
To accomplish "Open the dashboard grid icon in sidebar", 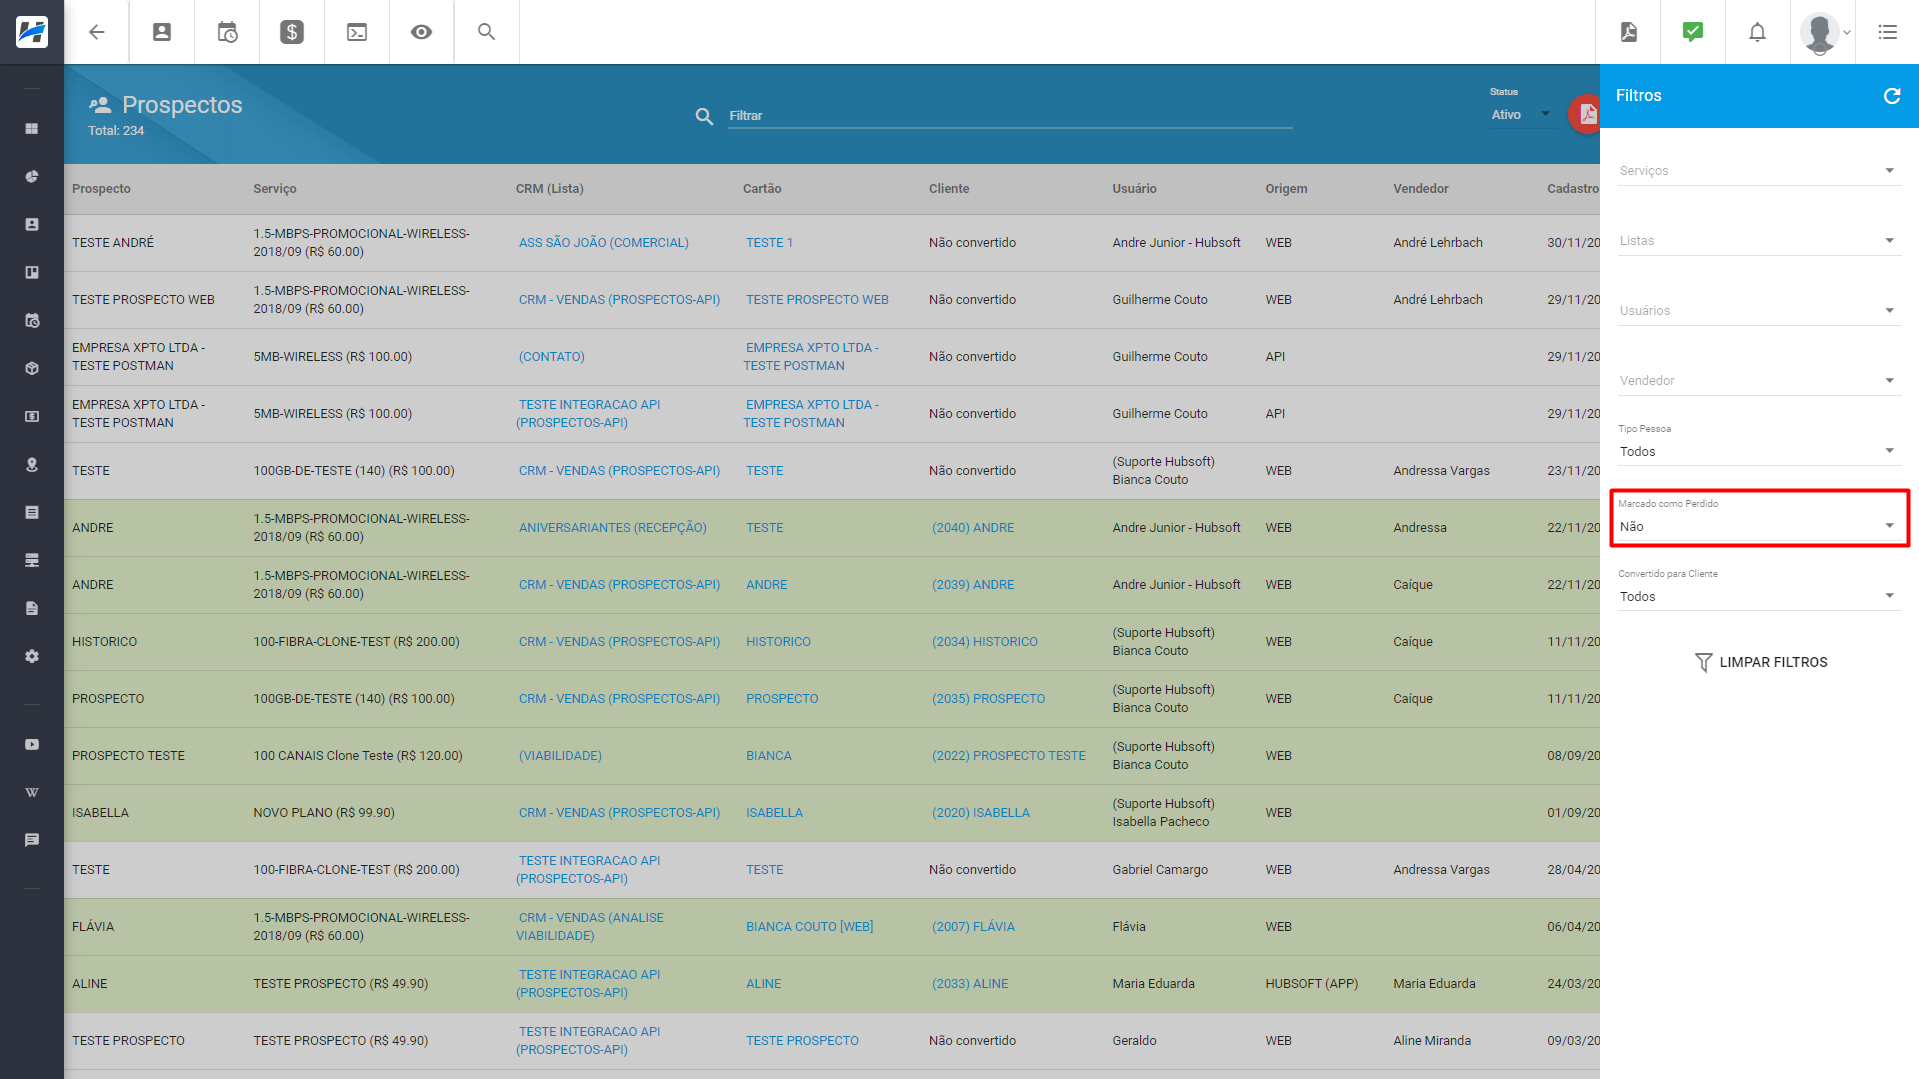I will [32, 128].
